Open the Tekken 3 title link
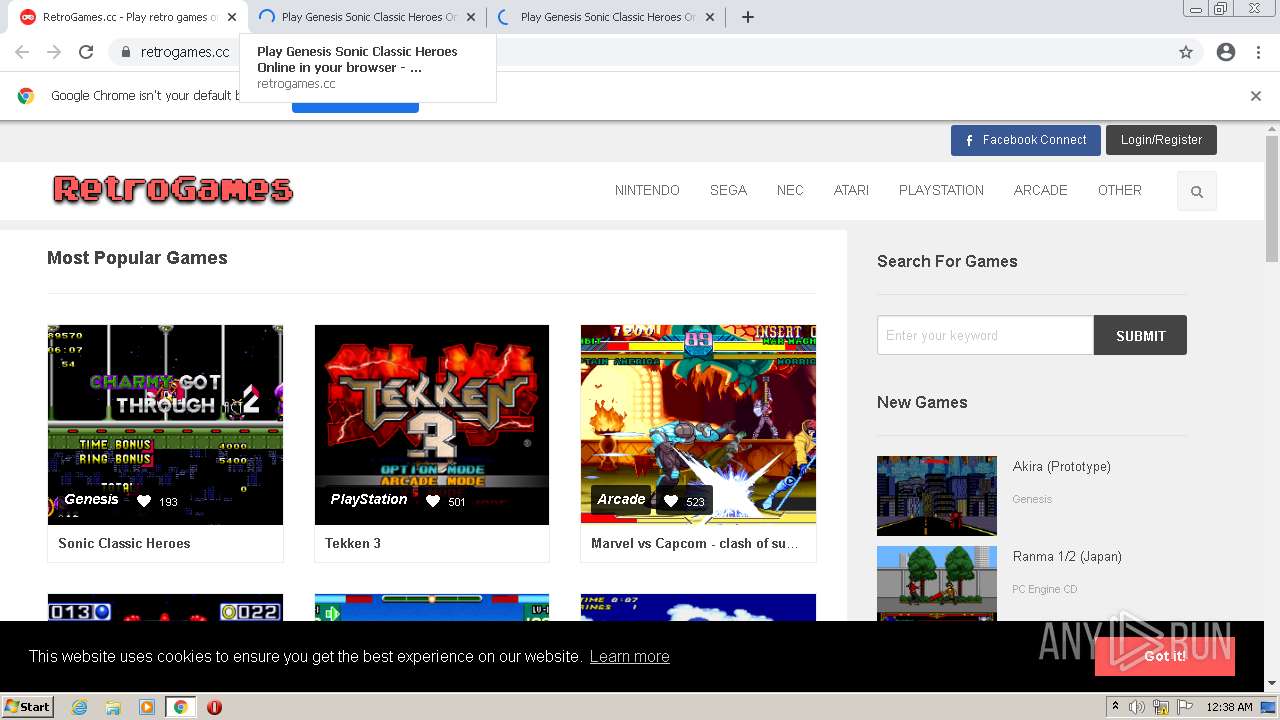Viewport: 1280px width, 720px height. click(353, 543)
